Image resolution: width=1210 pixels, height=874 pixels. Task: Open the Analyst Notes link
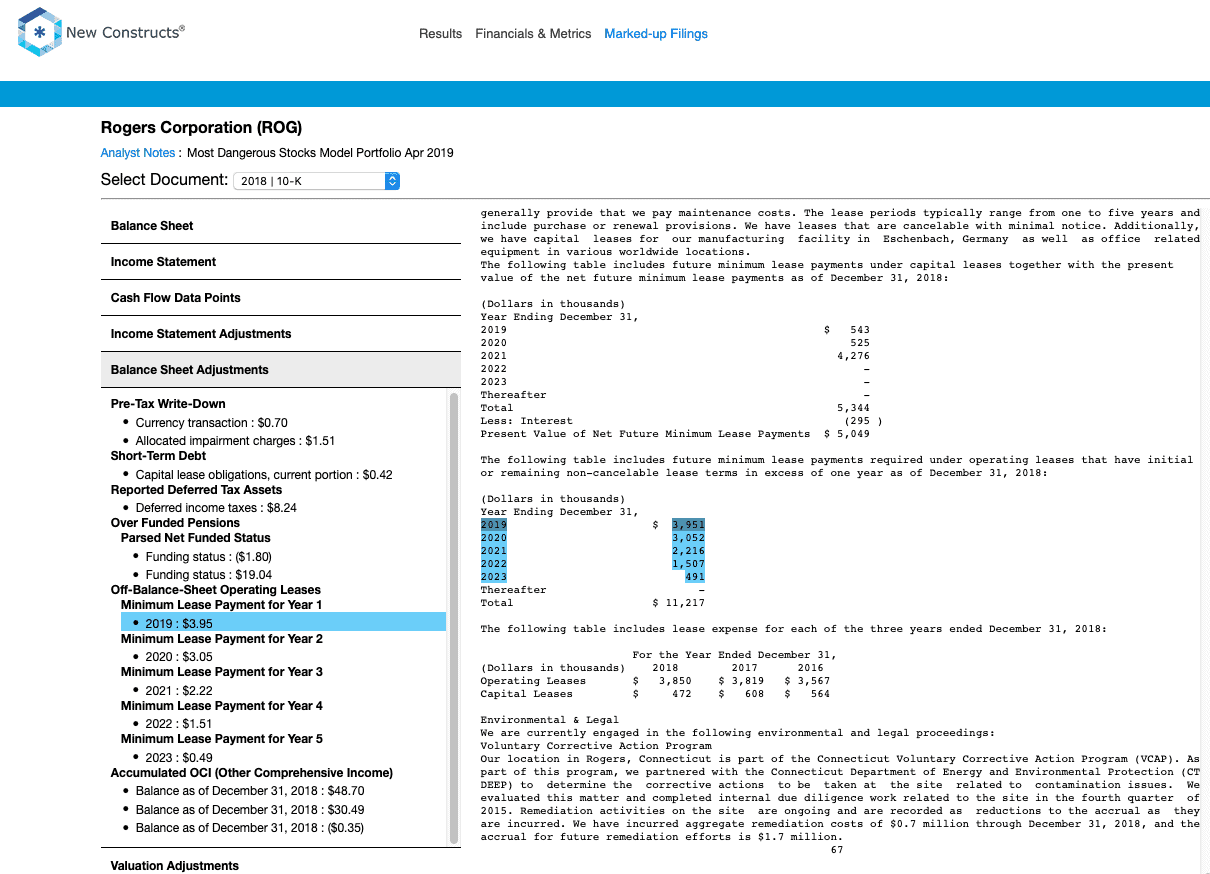[x=138, y=153]
